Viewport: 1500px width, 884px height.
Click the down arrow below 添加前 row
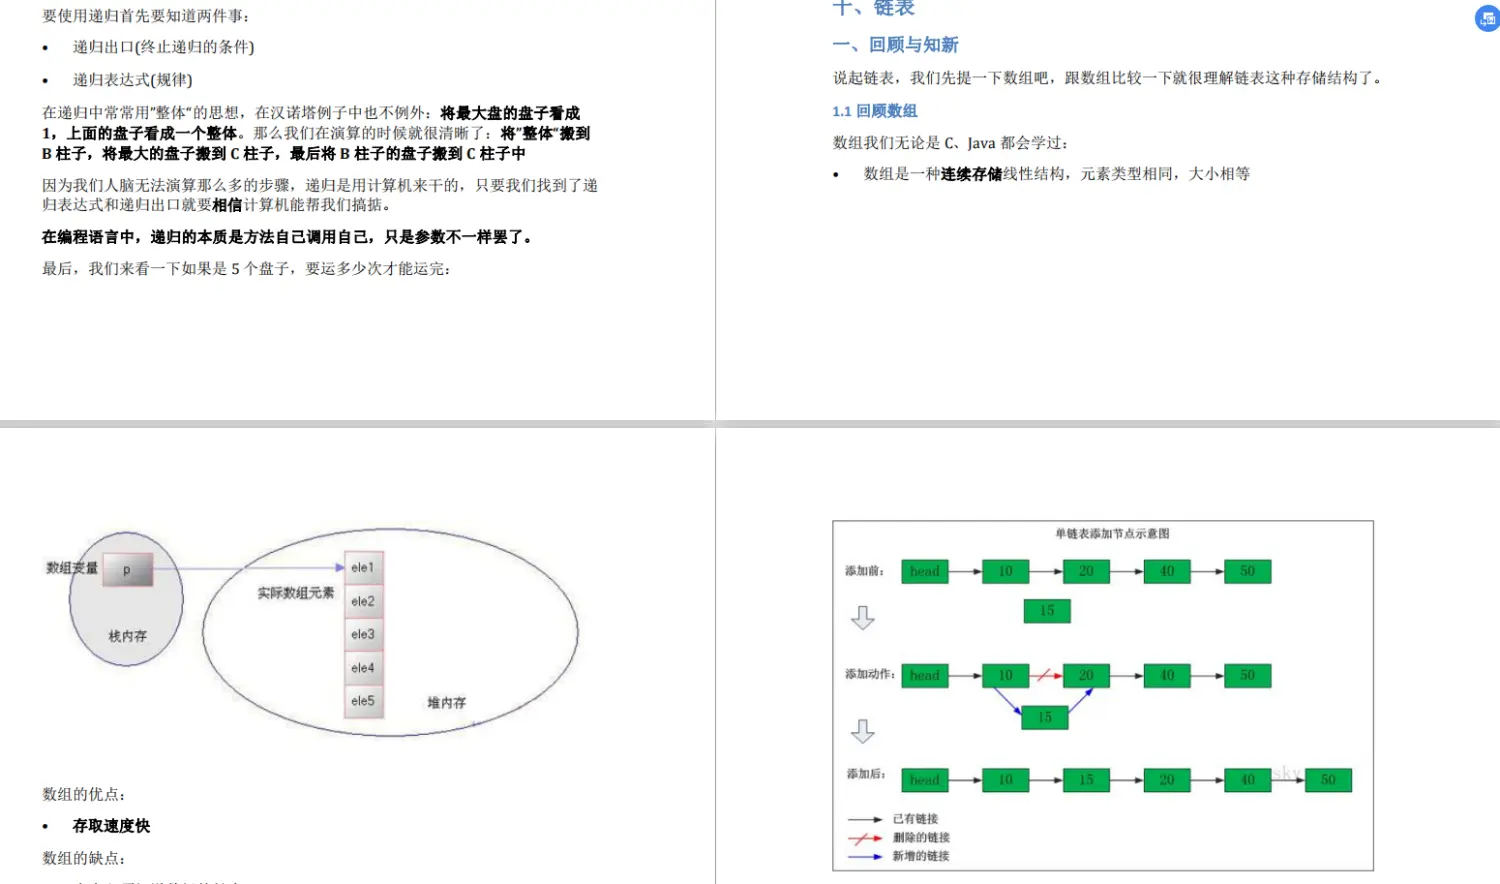pos(863,617)
